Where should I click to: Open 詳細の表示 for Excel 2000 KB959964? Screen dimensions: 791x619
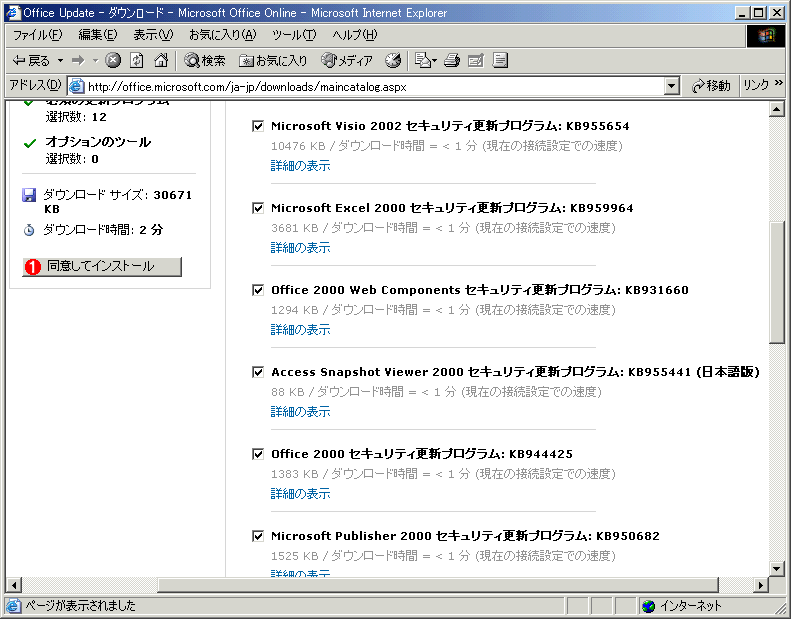tap(301, 248)
